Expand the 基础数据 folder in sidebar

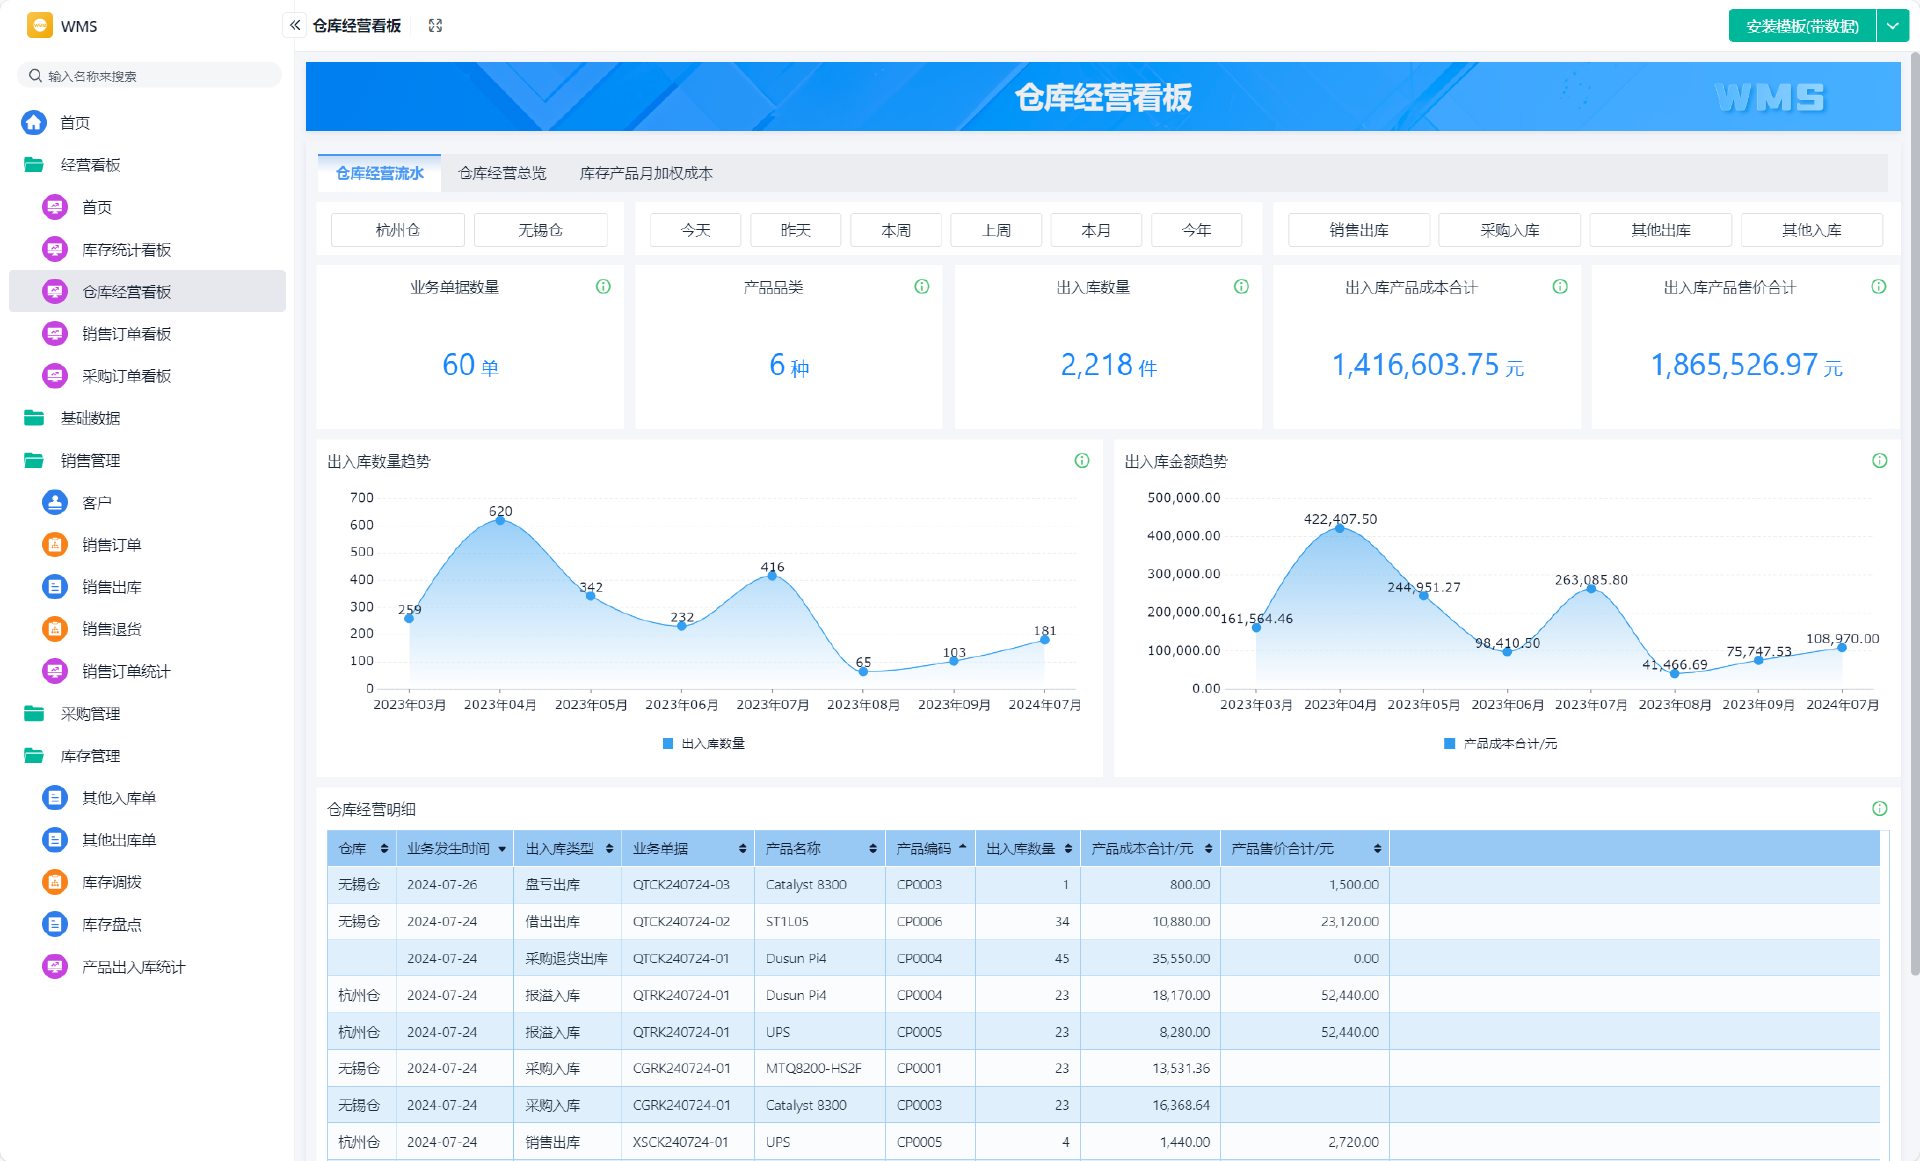[89, 418]
